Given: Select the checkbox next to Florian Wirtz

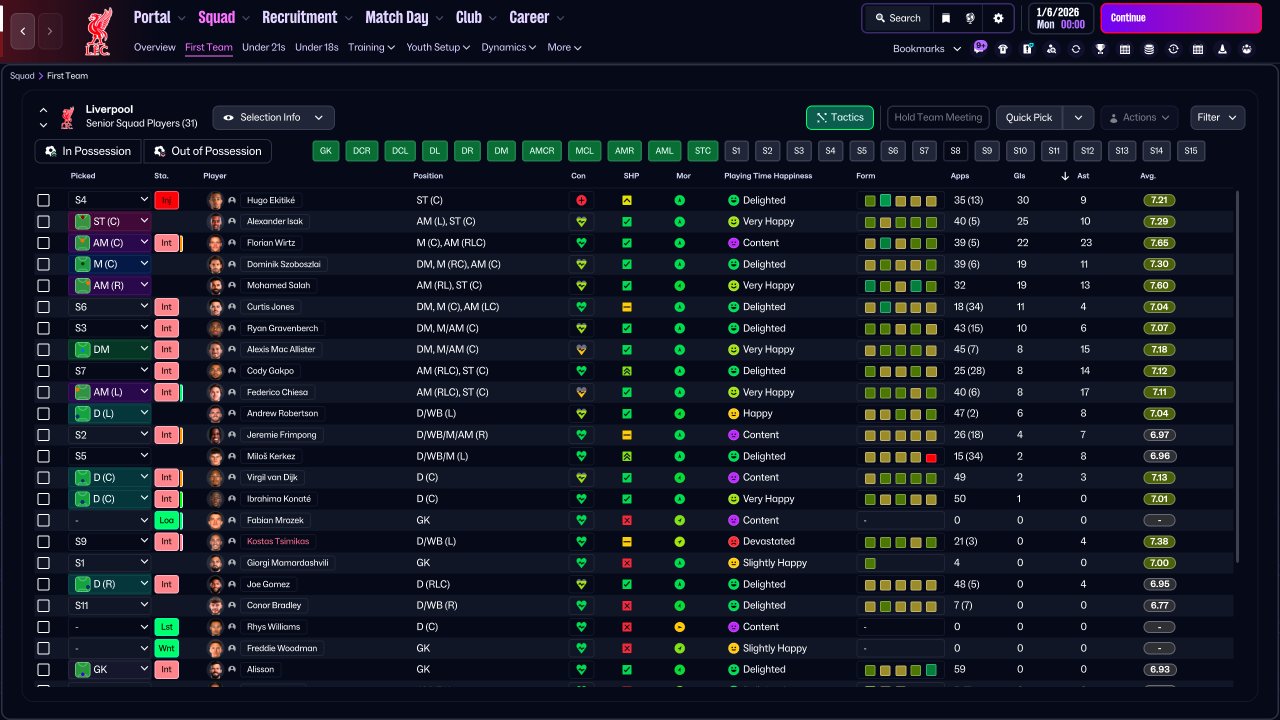Looking at the screenshot, I should click(43, 243).
